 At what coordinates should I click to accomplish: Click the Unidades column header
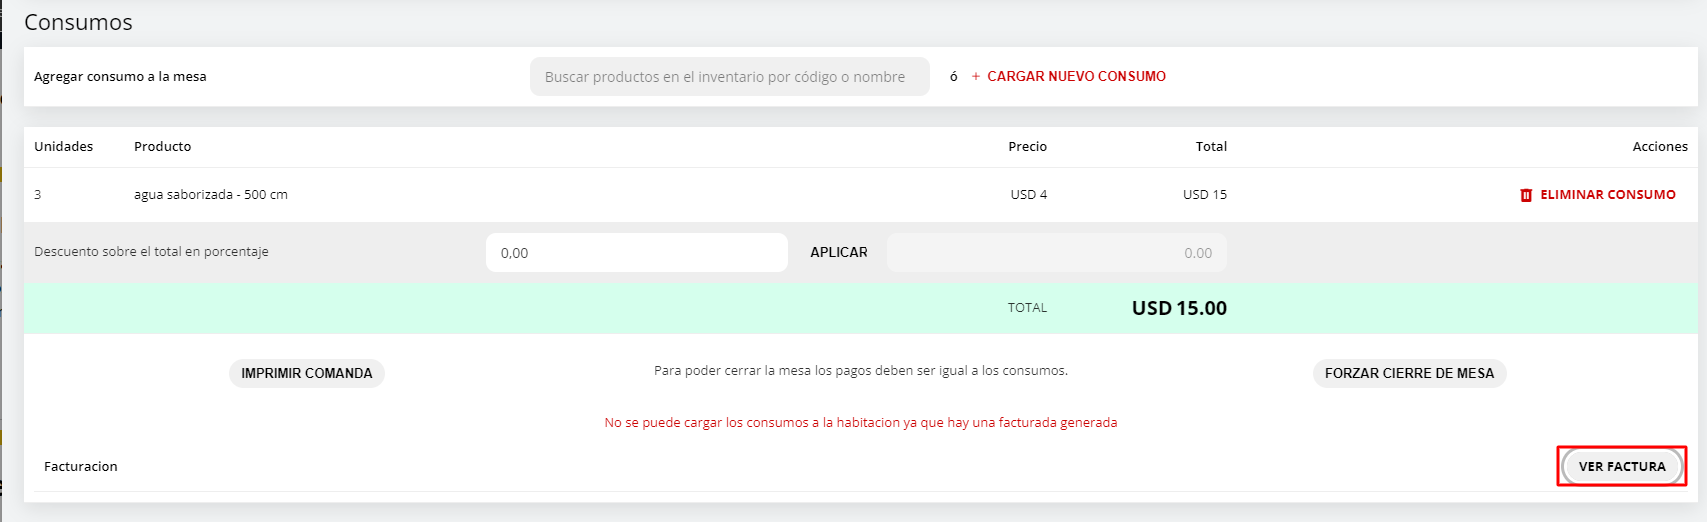[63, 146]
